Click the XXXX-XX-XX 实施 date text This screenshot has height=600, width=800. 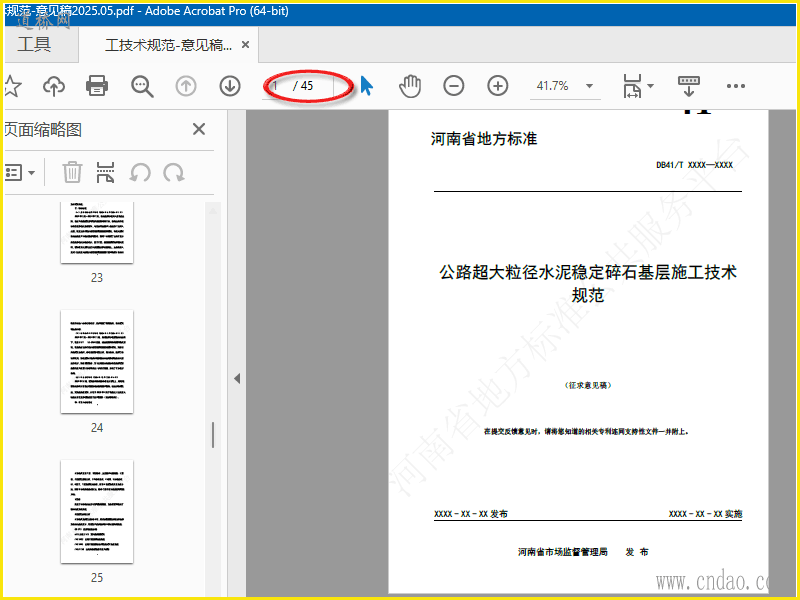[x=705, y=514]
